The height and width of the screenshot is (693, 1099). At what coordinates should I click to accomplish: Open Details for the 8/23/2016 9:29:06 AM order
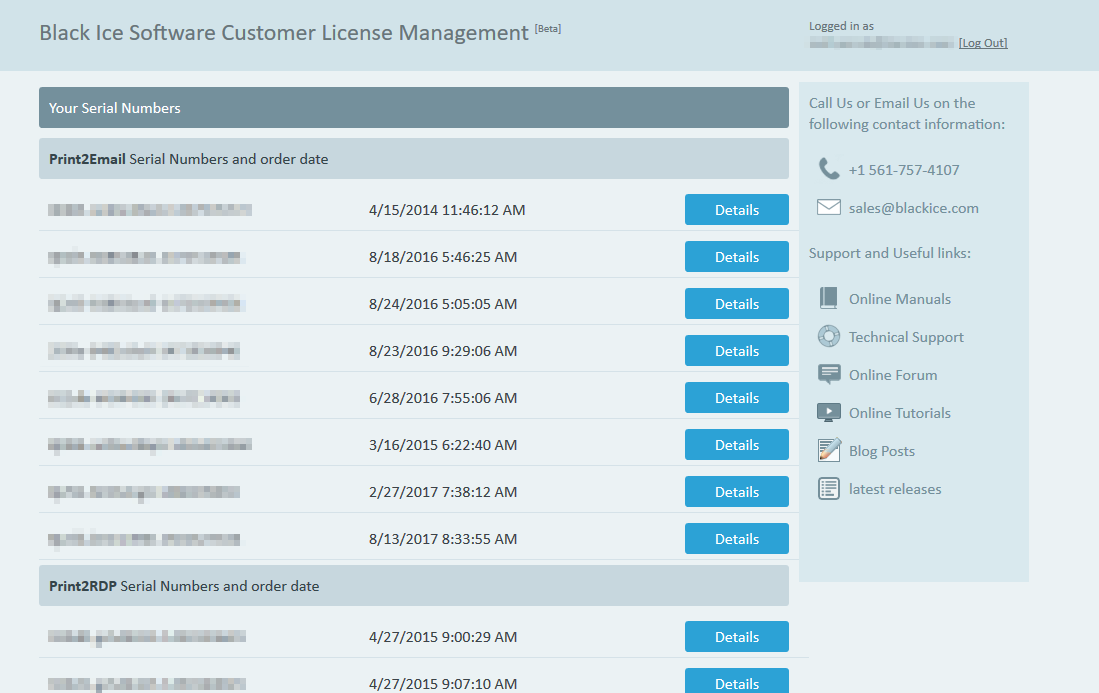click(737, 350)
